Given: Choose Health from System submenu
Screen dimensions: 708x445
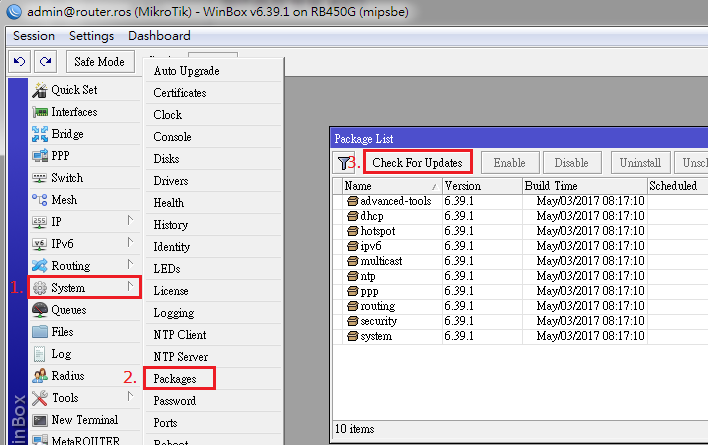Looking at the screenshot, I should (214, 203).
